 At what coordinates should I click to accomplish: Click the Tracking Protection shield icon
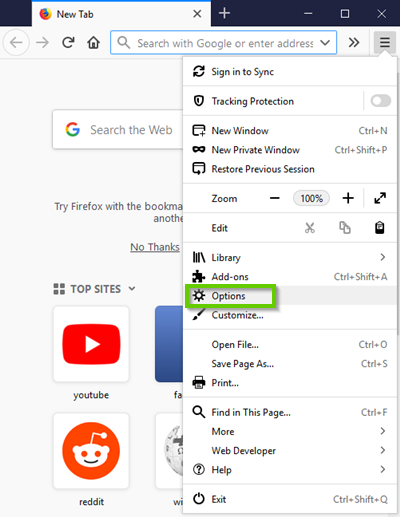(x=199, y=101)
